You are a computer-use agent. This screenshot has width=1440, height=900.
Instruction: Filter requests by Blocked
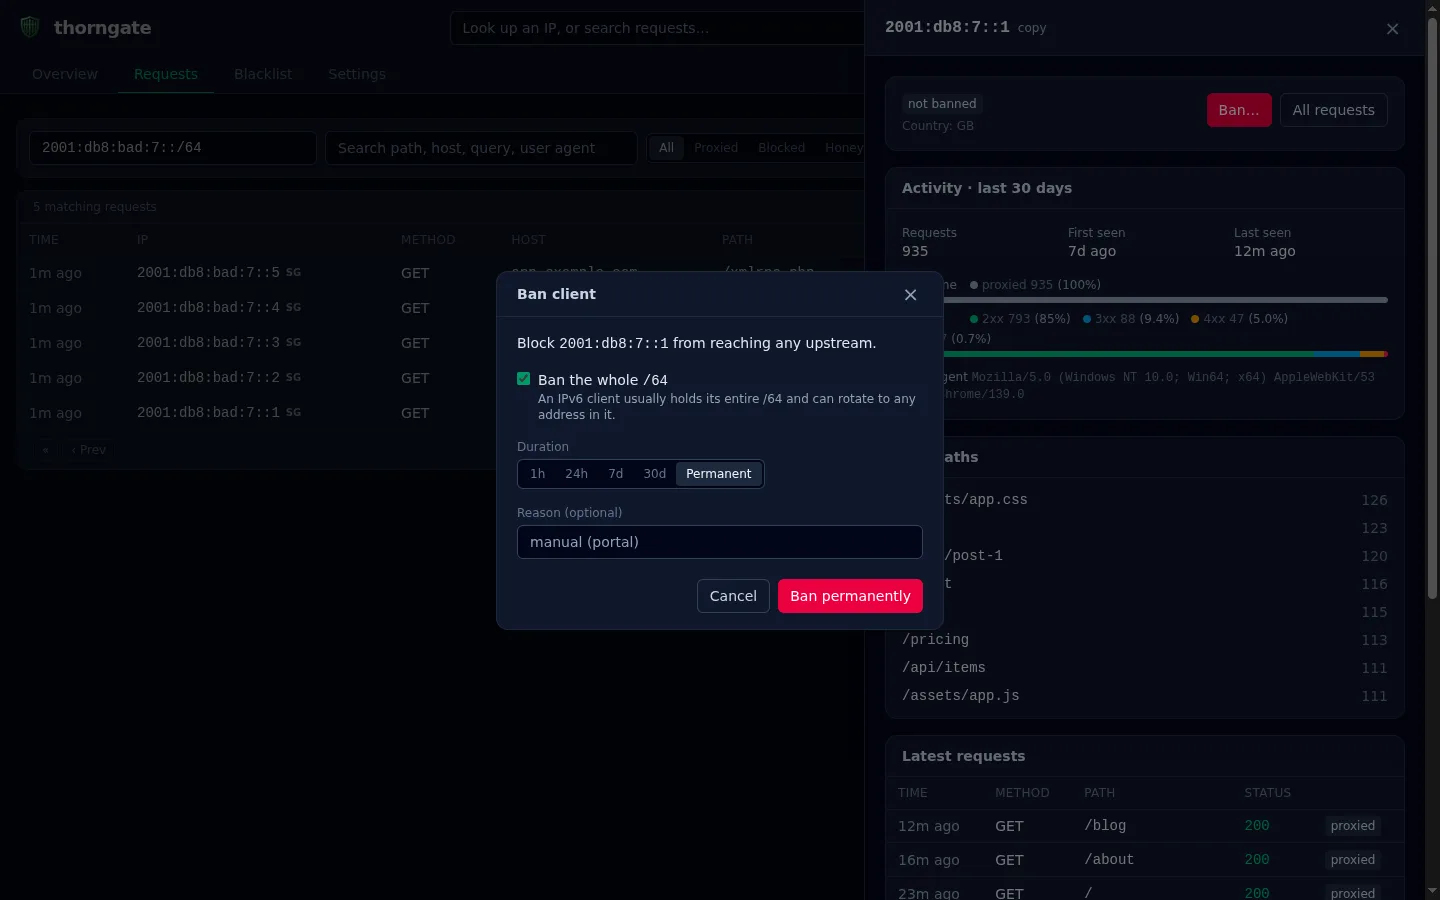(782, 148)
